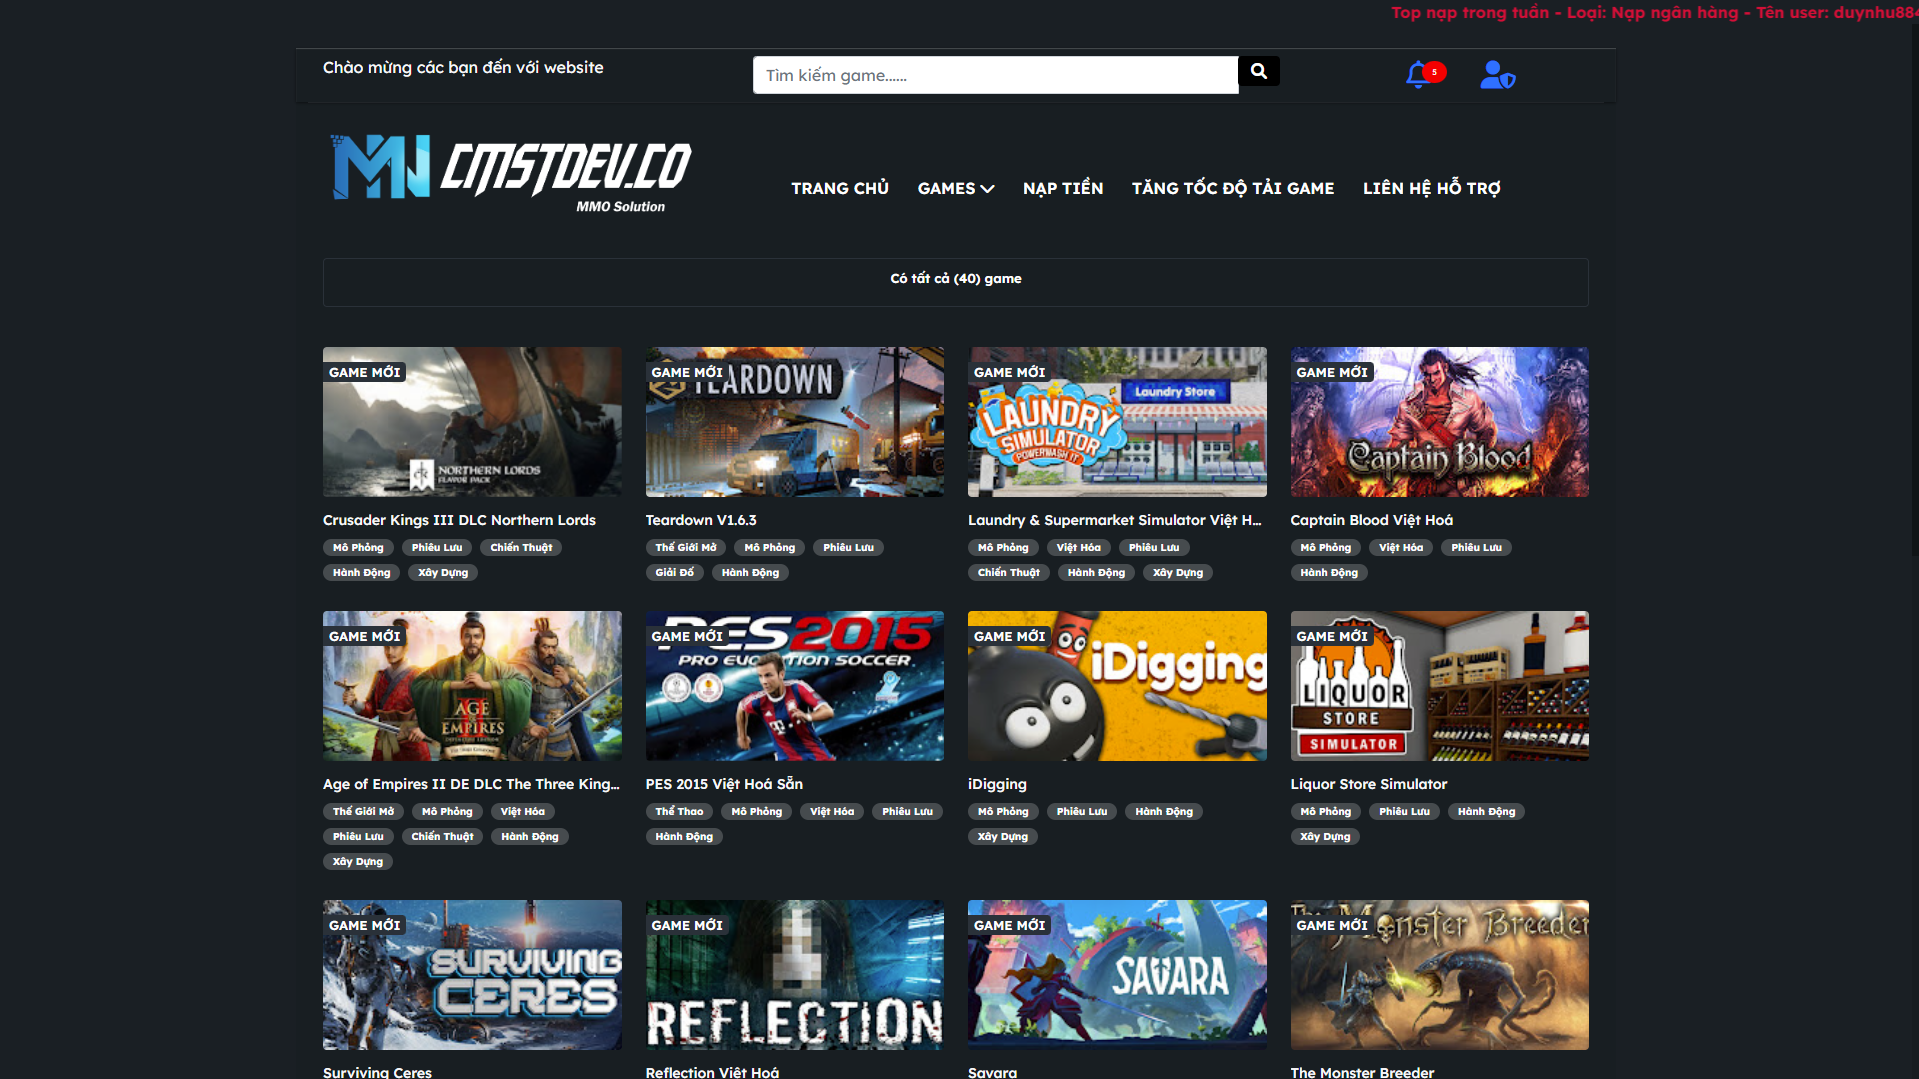Open the NẠP TIỀN menu item
Screen dimensions: 1919x1079
pos(1062,188)
